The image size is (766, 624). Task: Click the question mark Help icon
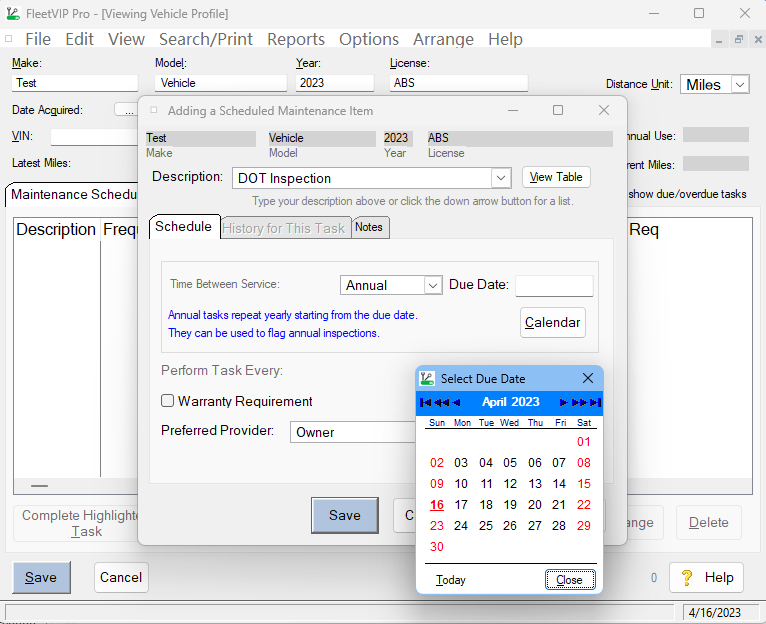686,578
